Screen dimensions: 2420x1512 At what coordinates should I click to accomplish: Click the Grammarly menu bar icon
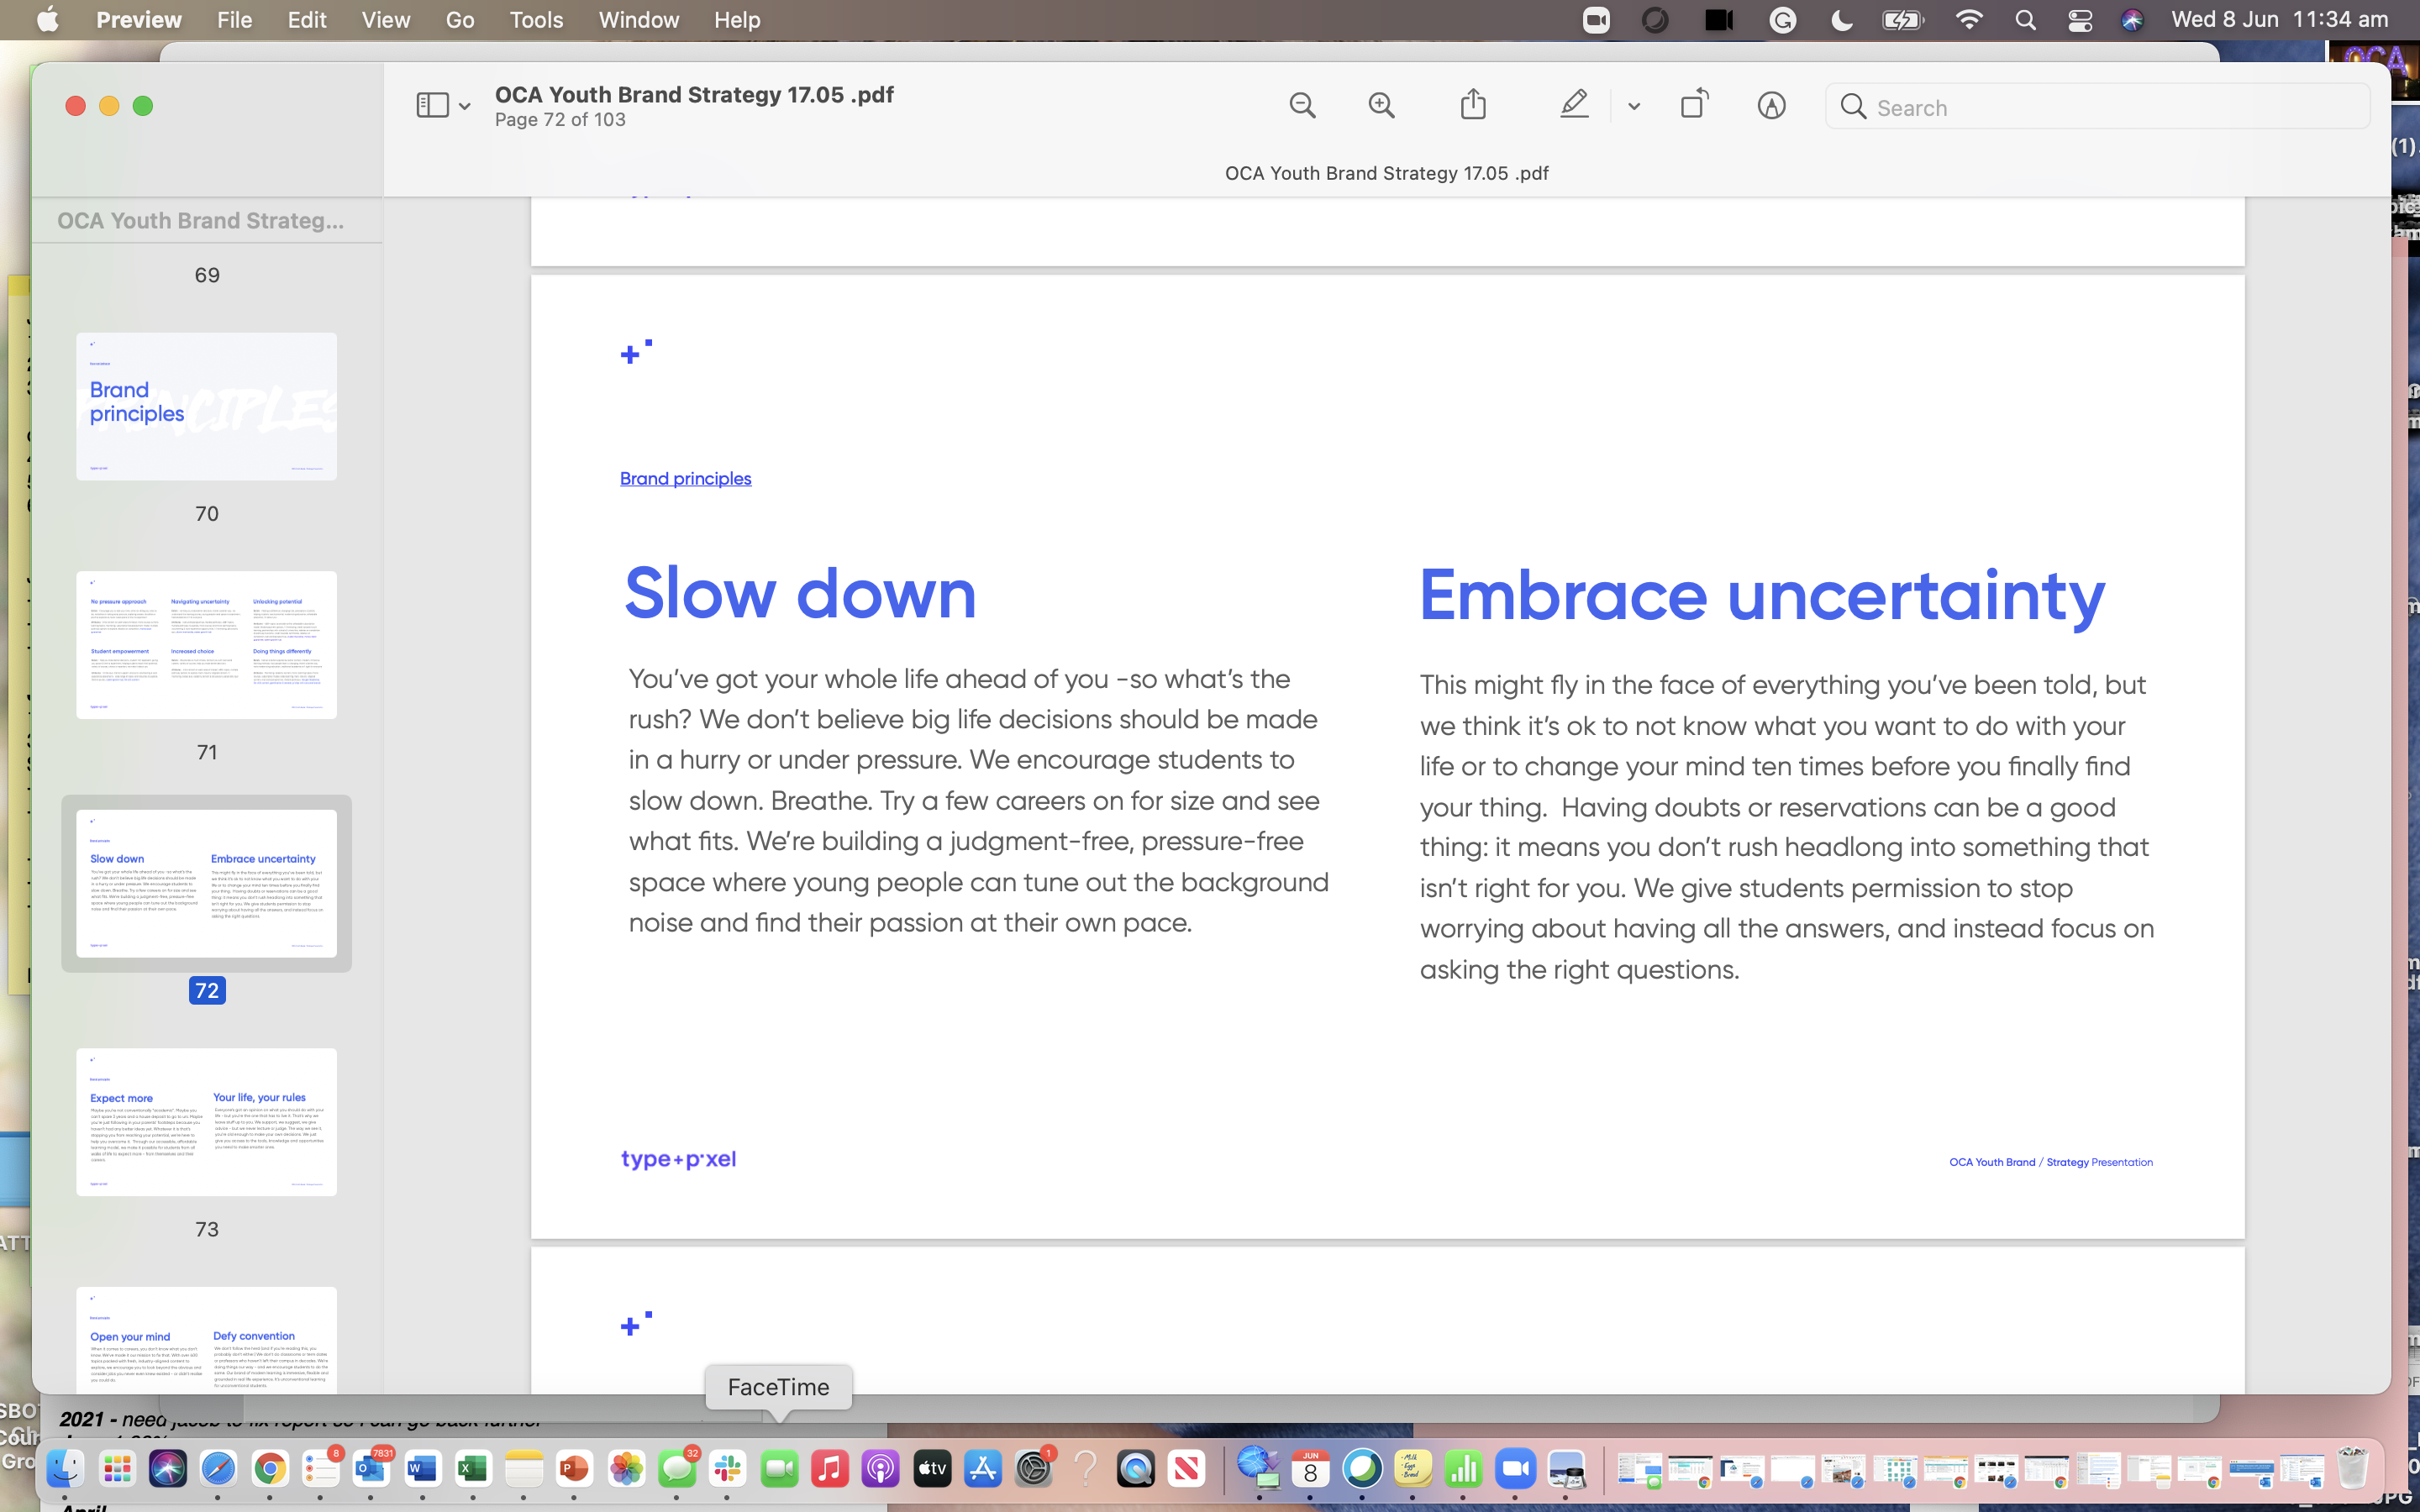(1782, 20)
